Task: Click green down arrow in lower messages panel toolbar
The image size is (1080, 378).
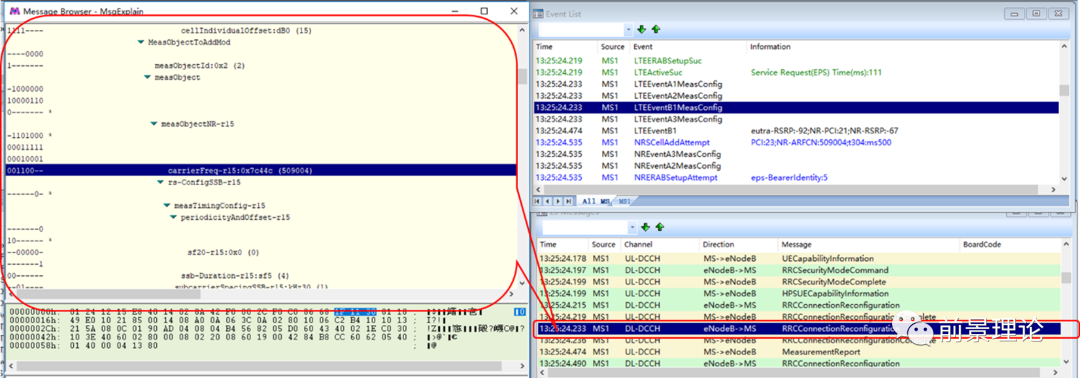Action: pos(645,227)
